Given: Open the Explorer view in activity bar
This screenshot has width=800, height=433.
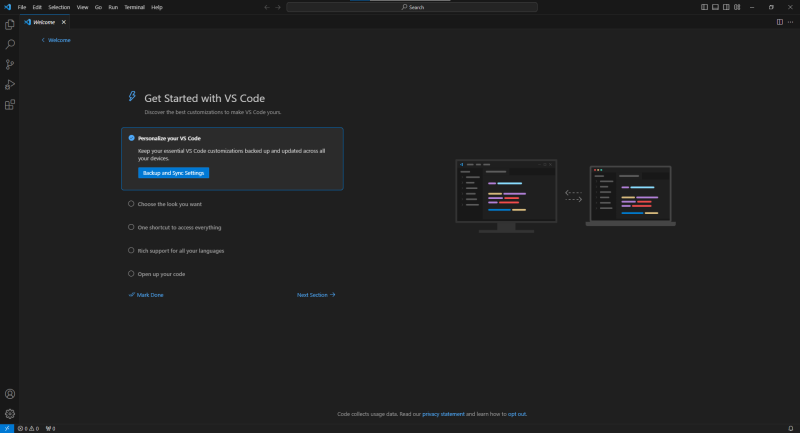Looking at the screenshot, I should point(10,24).
